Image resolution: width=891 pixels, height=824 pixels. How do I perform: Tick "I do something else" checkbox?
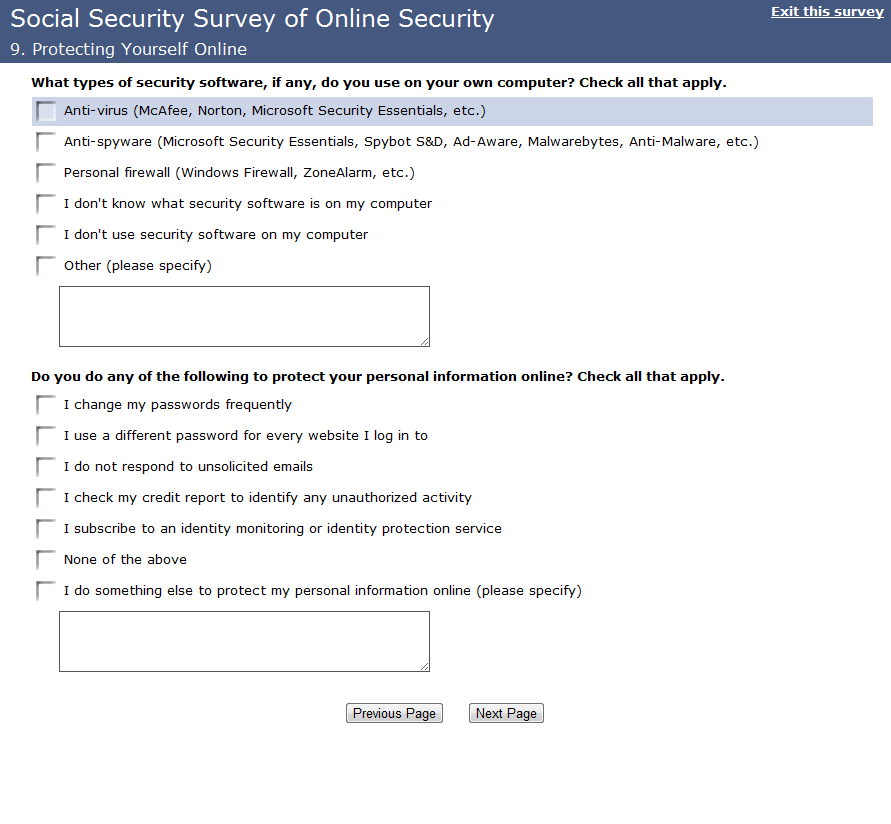pos(46,591)
